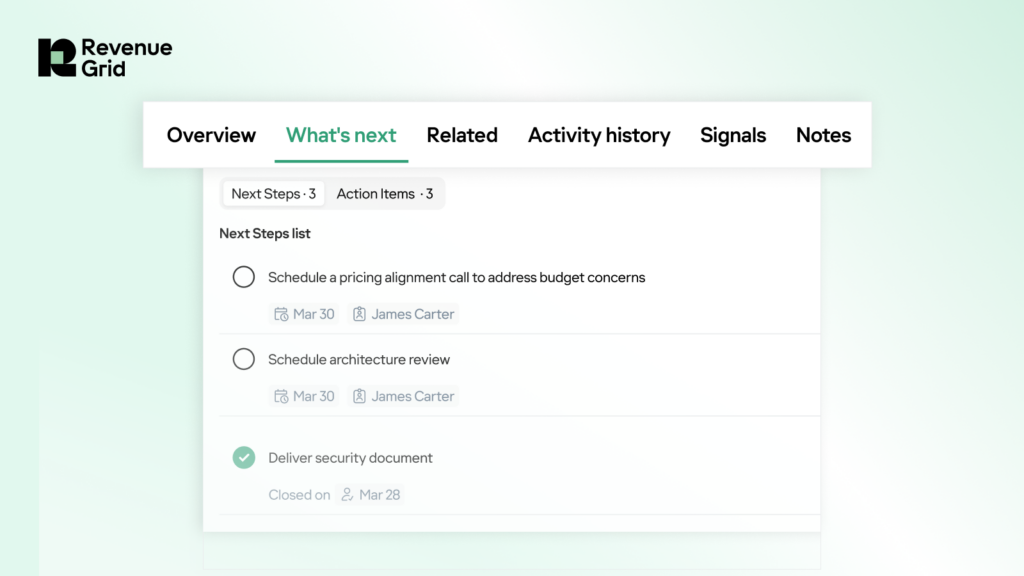Select the What's next tab
Image resolution: width=1024 pixels, height=576 pixels.
click(341, 135)
